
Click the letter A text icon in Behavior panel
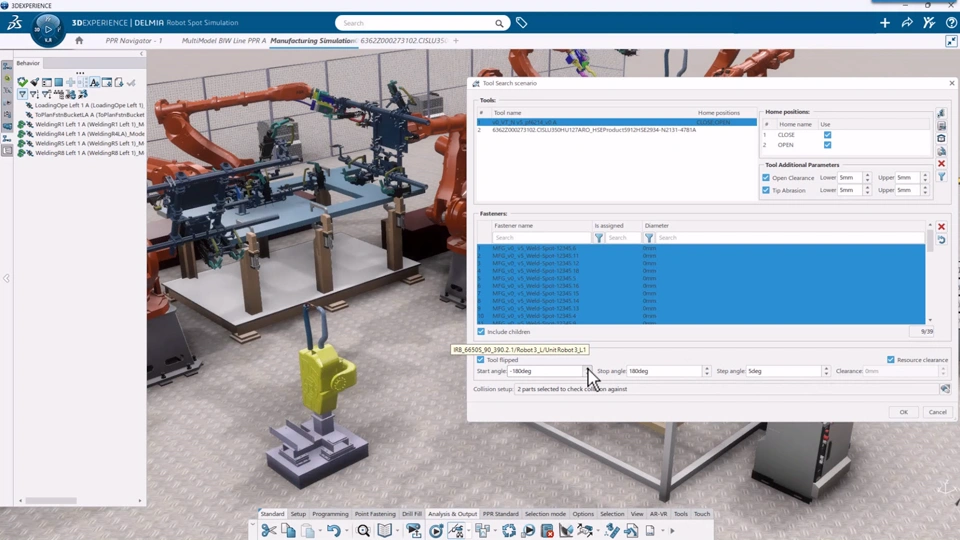pos(94,82)
